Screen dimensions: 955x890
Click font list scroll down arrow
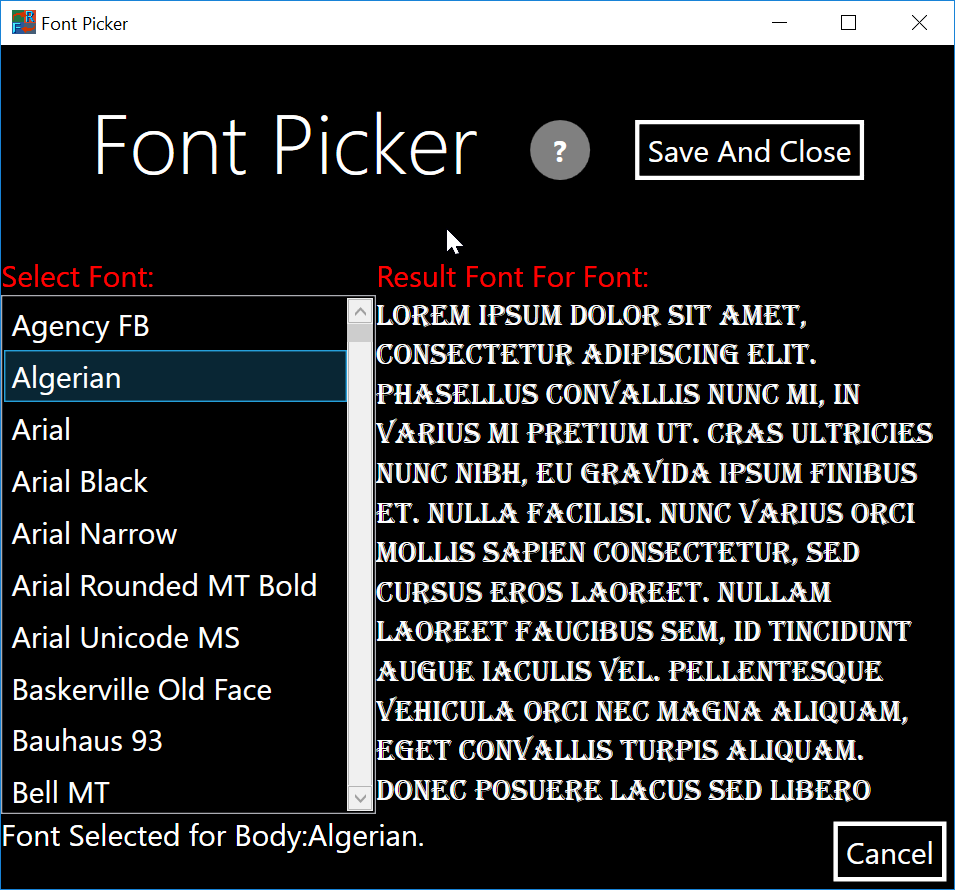pos(360,797)
